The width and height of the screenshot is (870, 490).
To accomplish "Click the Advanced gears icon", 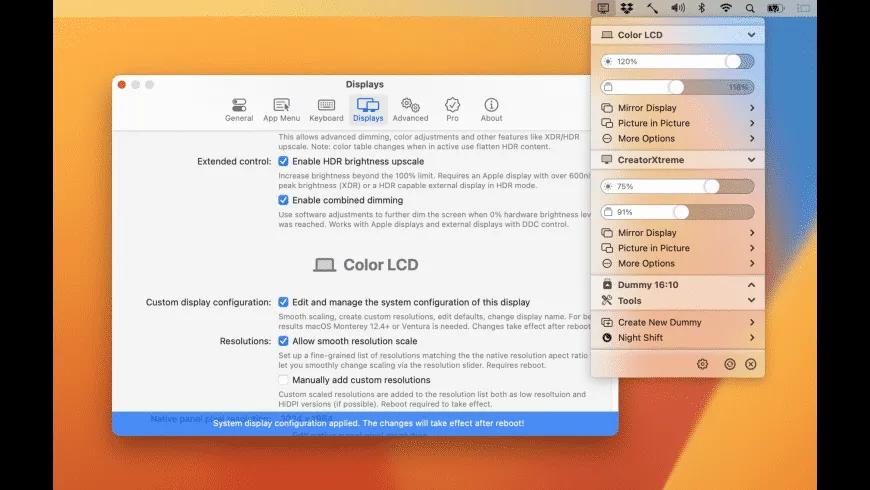I will (x=410, y=109).
